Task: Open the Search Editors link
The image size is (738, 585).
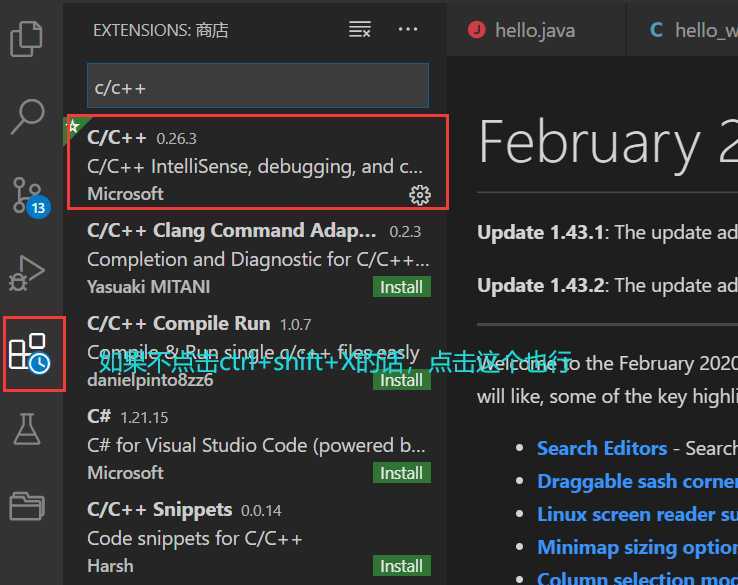Action: pyautogui.click(x=602, y=449)
